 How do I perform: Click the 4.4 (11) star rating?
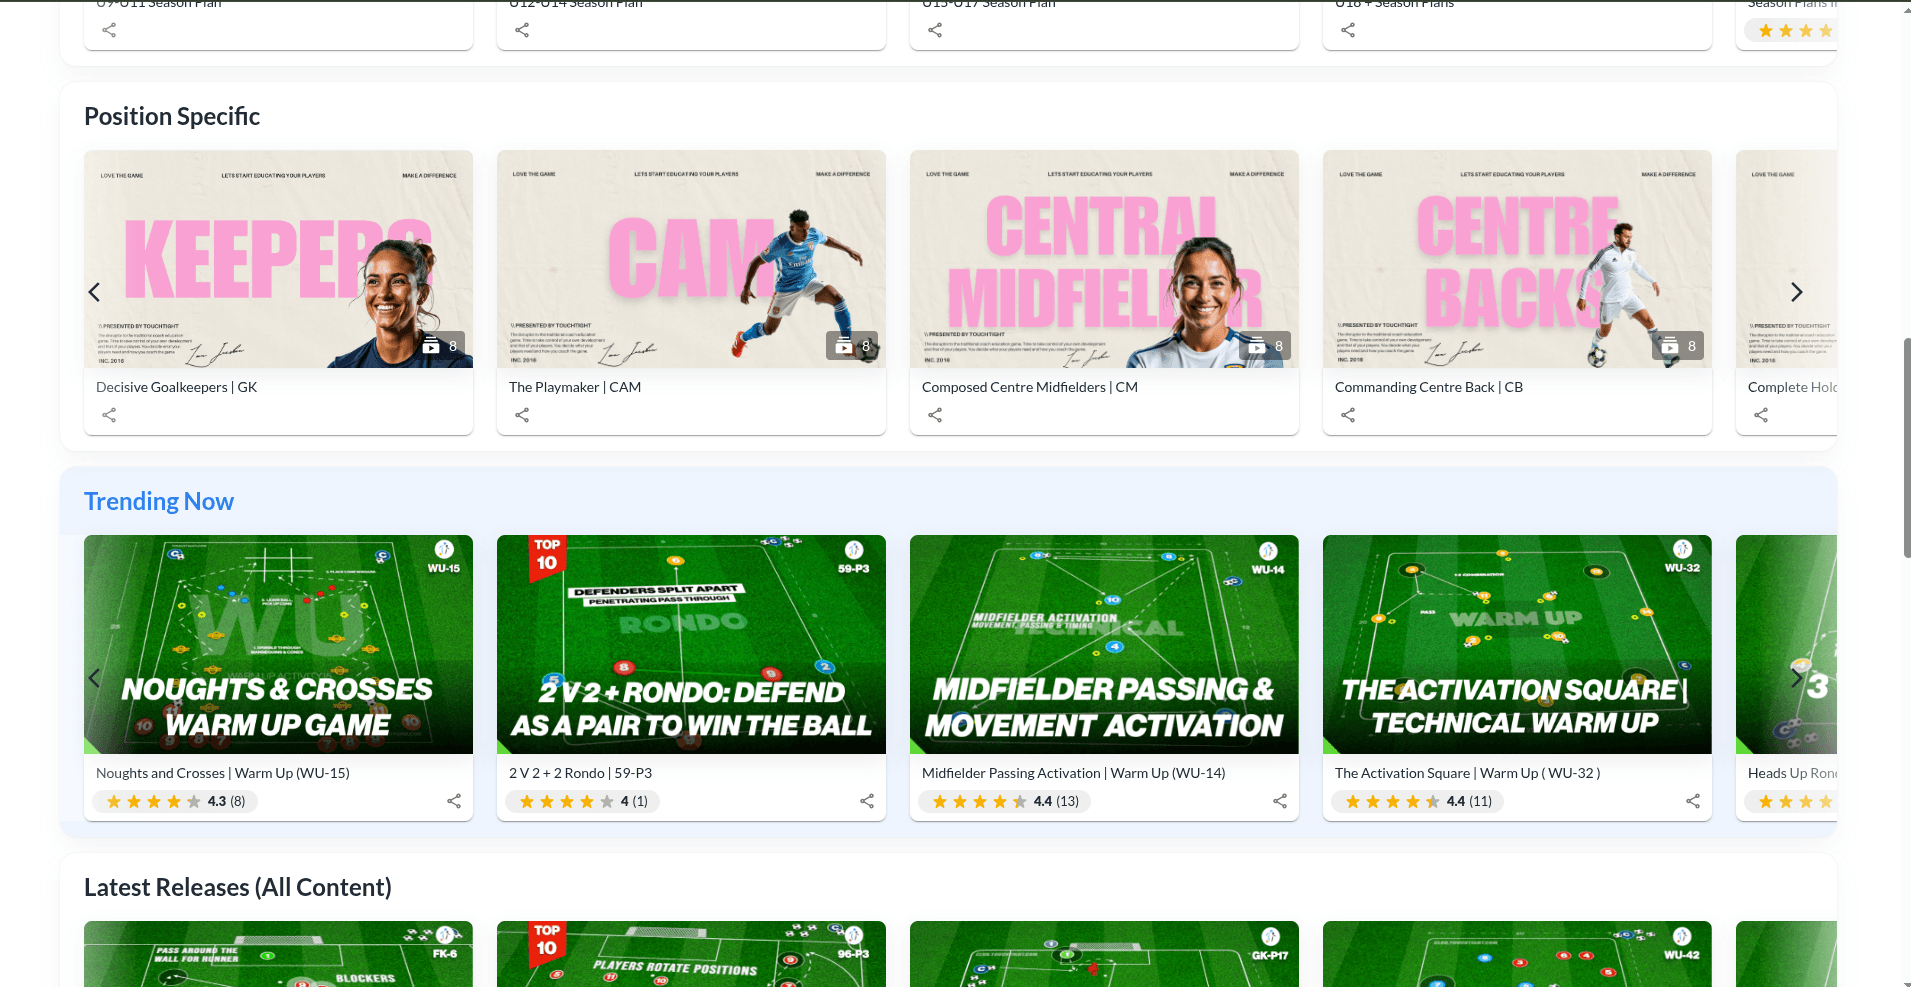1417,801
